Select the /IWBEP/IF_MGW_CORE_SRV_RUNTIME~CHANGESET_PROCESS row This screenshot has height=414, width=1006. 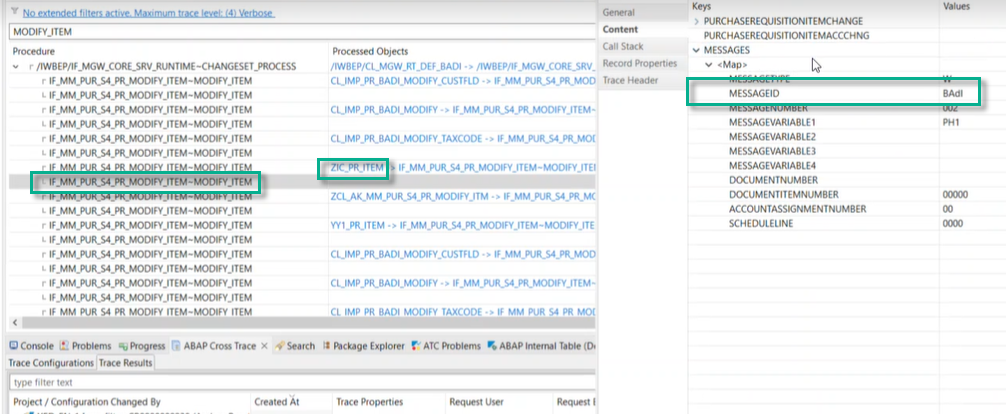click(x=166, y=66)
